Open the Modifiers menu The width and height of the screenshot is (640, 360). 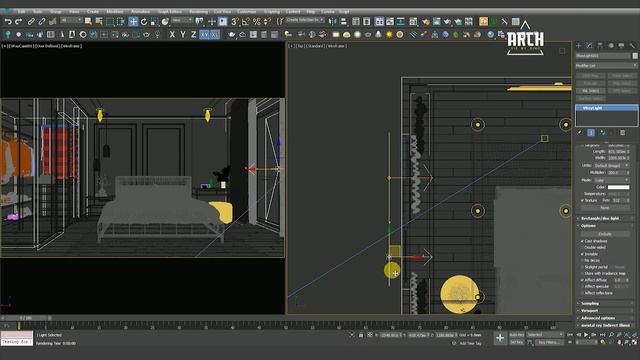115,11
